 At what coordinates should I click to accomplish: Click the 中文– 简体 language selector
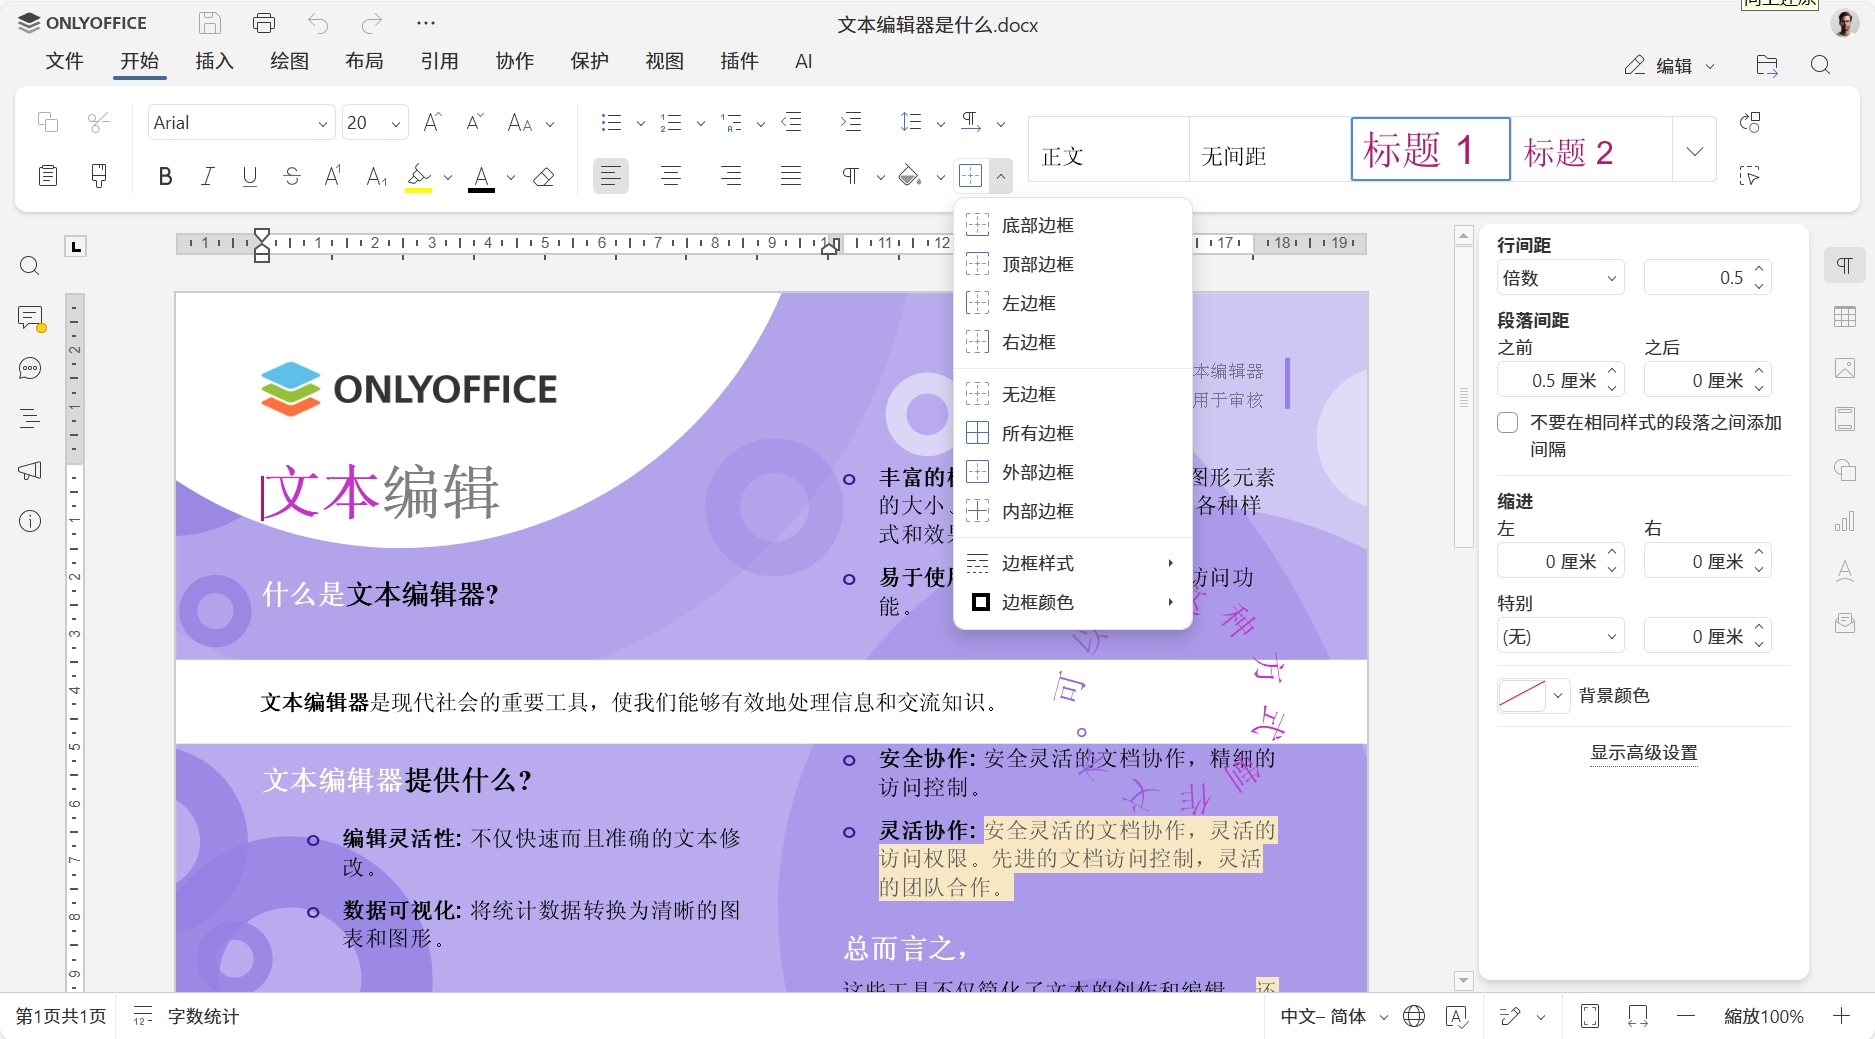click(x=1334, y=1016)
